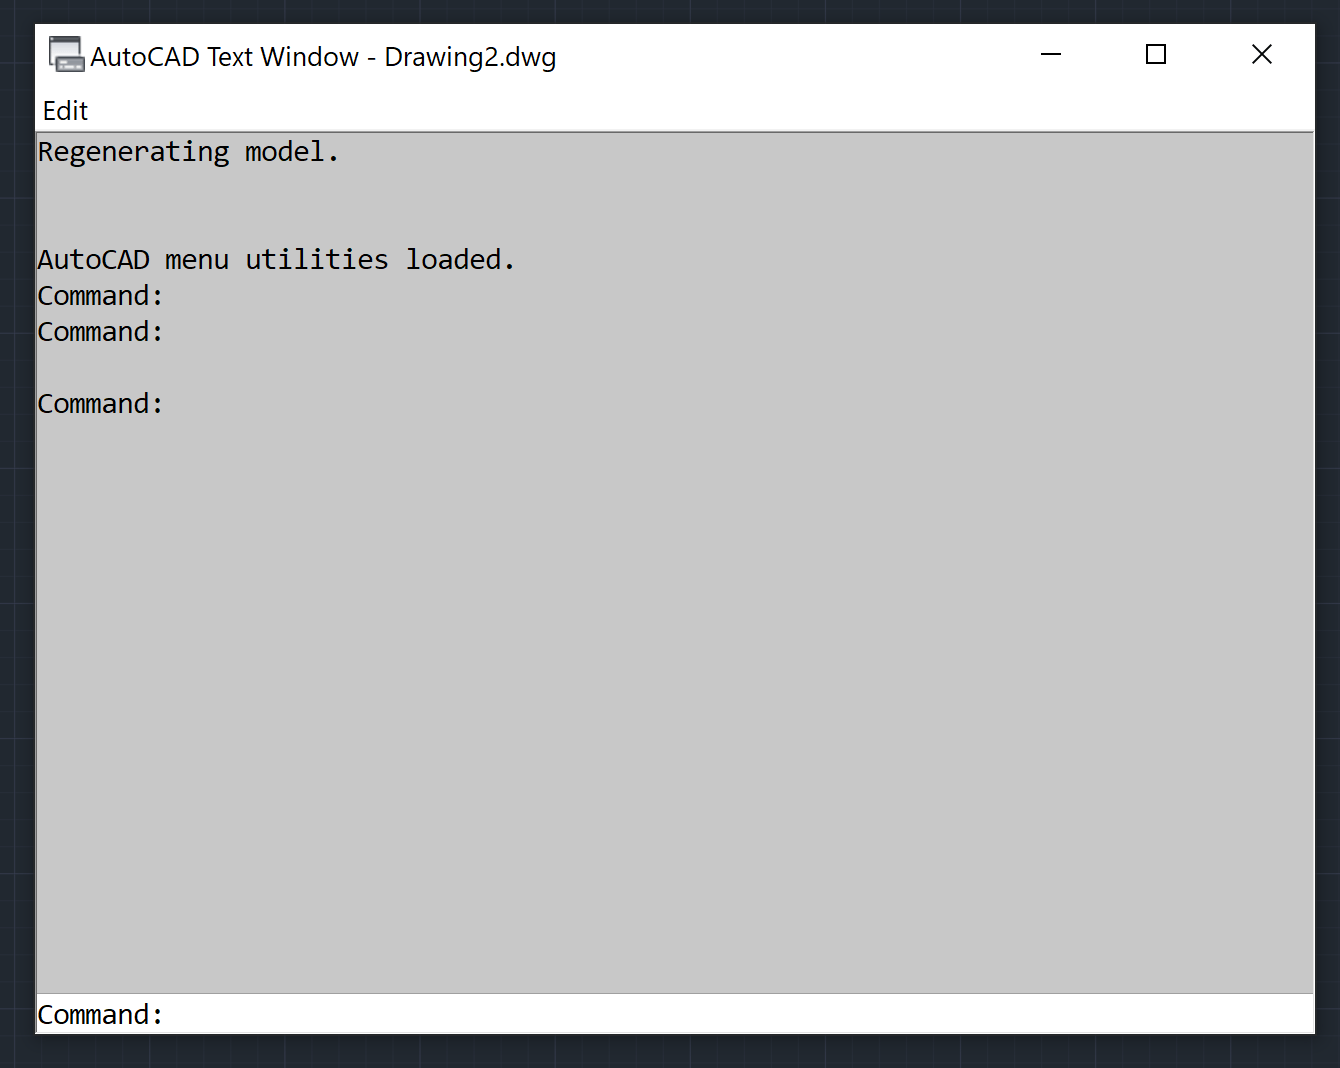Minimize the AutoCAD Text Window
The width and height of the screenshot is (1340, 1068).
(1051, 55)
